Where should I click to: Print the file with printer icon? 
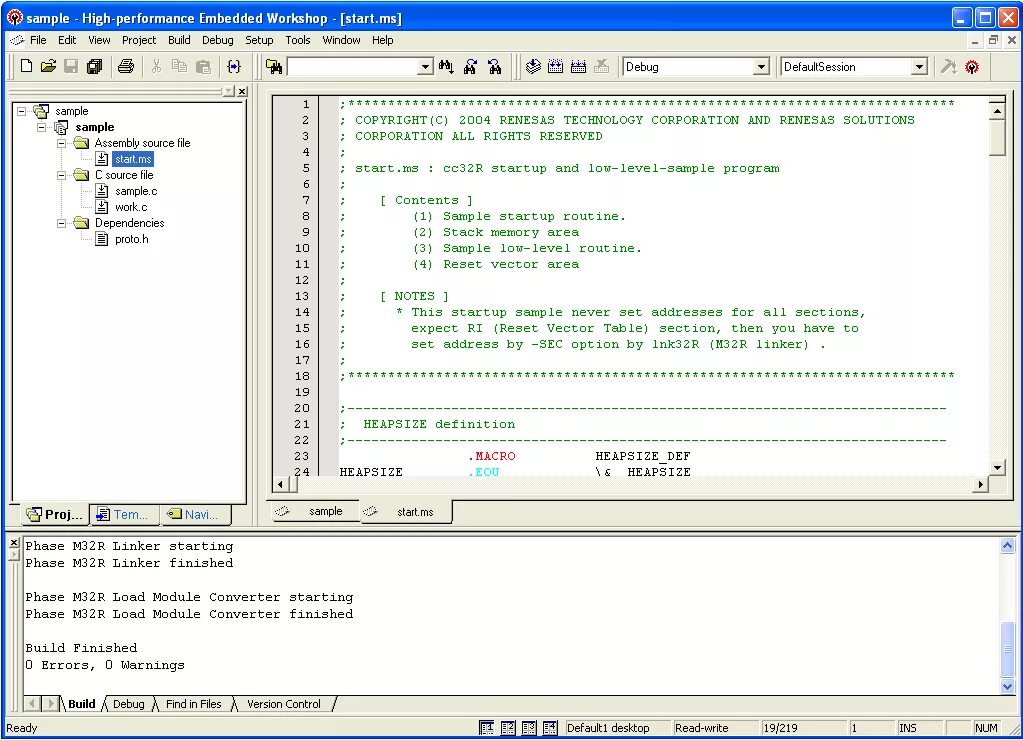(x=126, y=66)
